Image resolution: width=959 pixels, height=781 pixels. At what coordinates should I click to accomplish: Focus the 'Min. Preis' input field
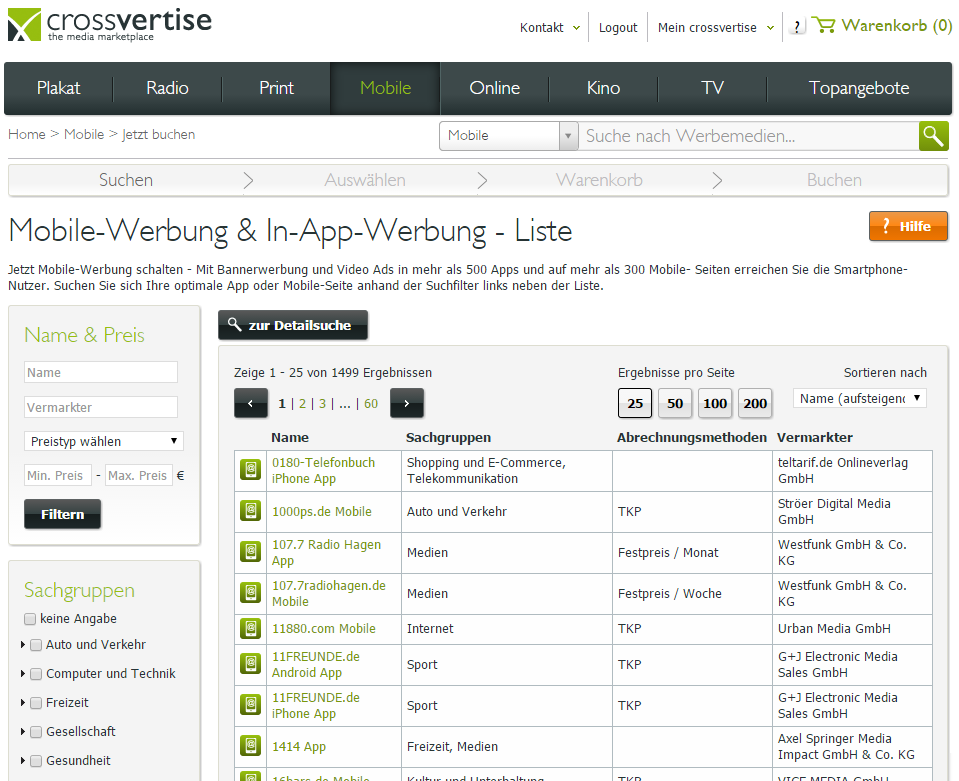pyautogui.click(x=58, y=475)
